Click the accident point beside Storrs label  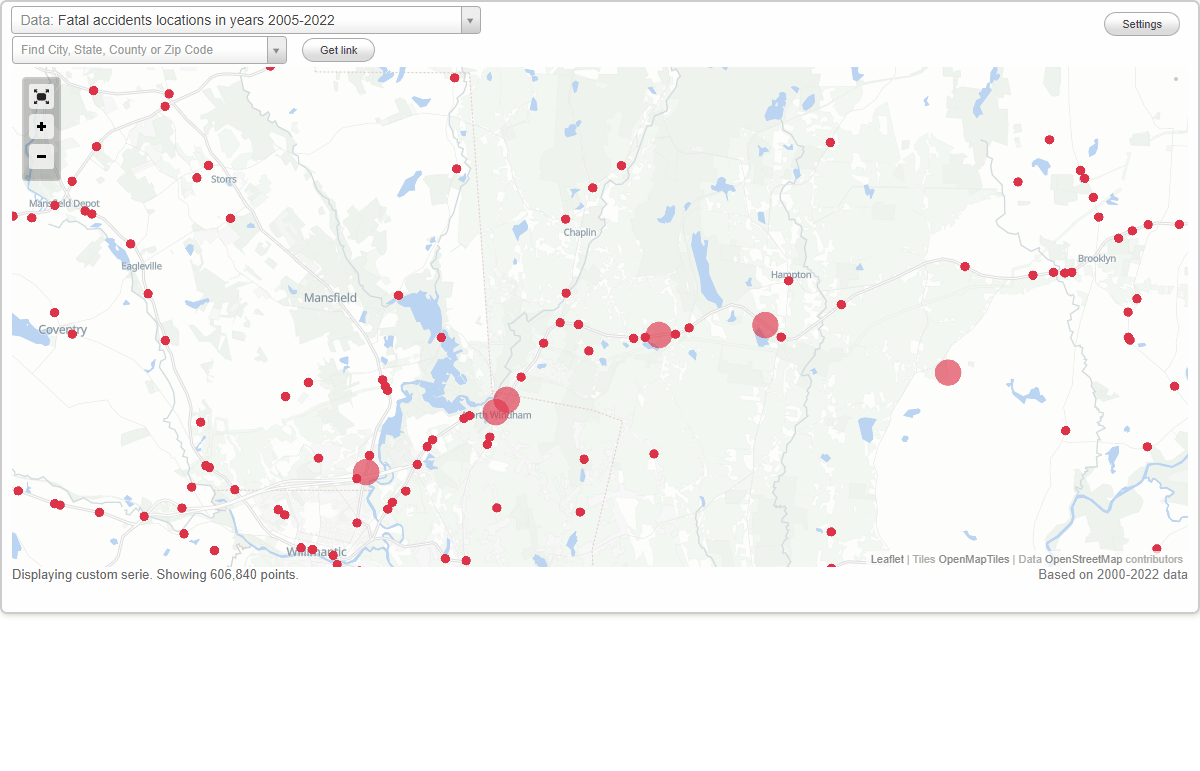click(197, 178)
